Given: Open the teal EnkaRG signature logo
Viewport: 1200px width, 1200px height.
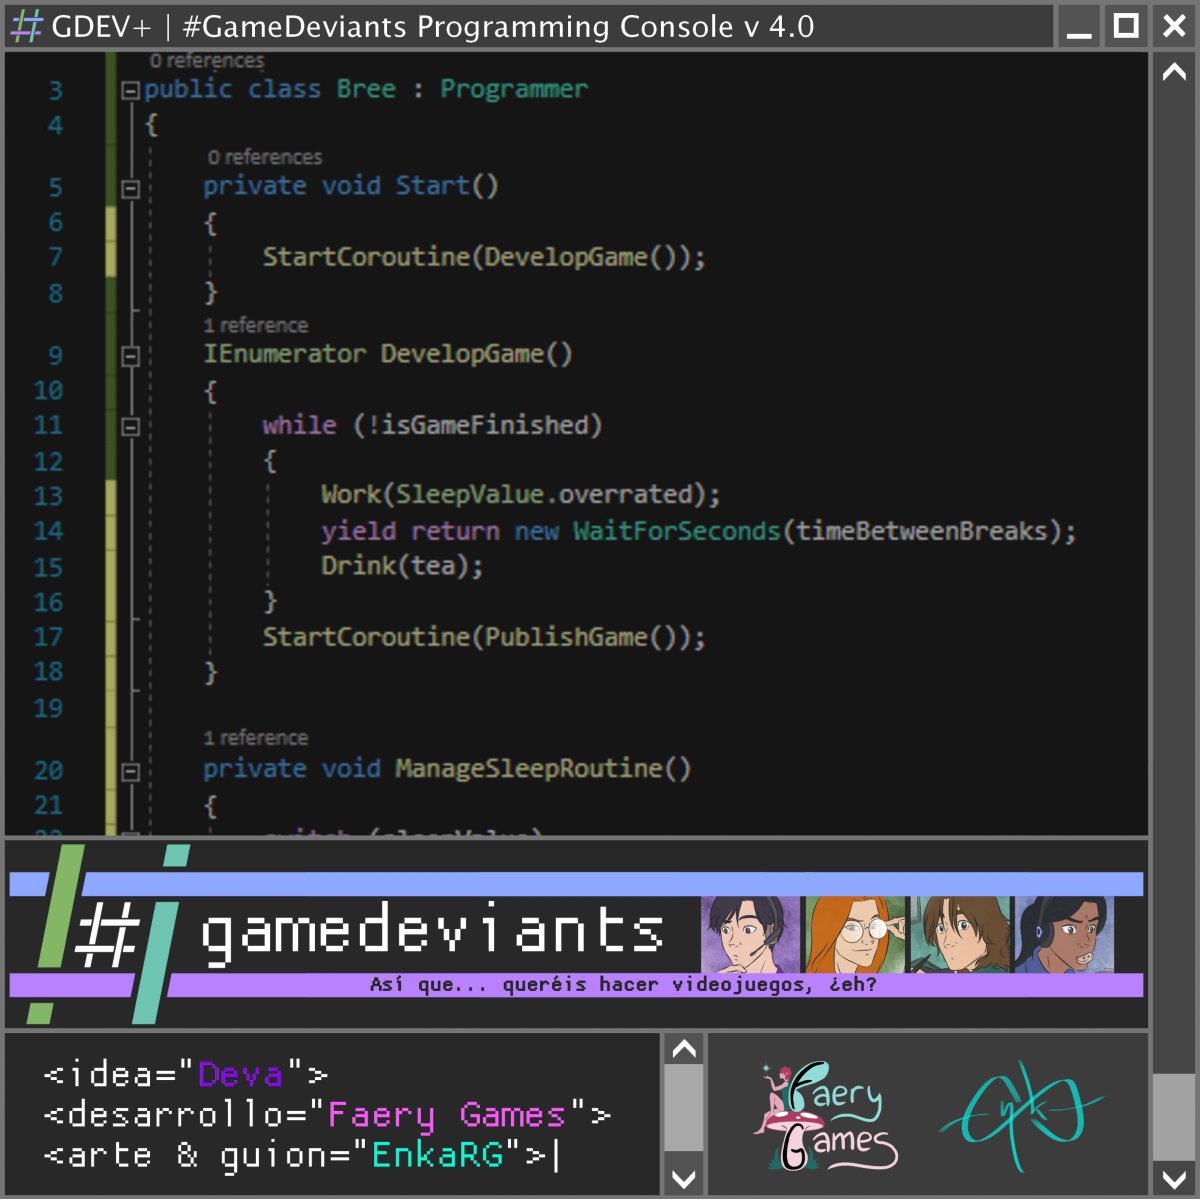Looking at the screenshot, I should point(1020,1115).
